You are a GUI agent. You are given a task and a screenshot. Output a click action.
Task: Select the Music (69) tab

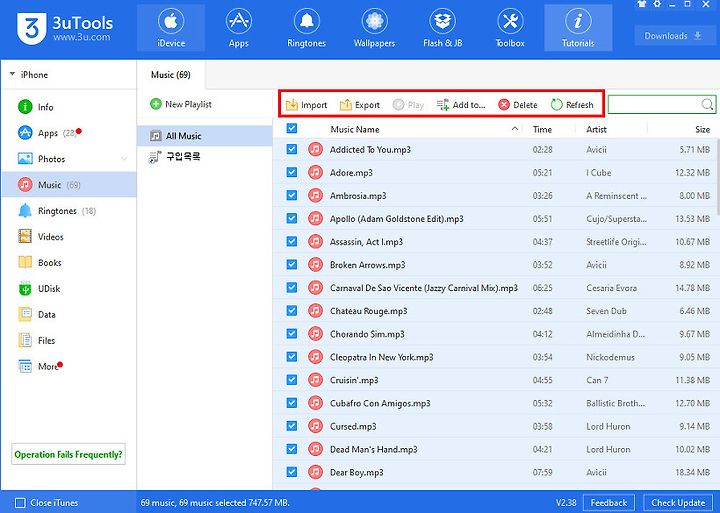click(x=171, y=74)
